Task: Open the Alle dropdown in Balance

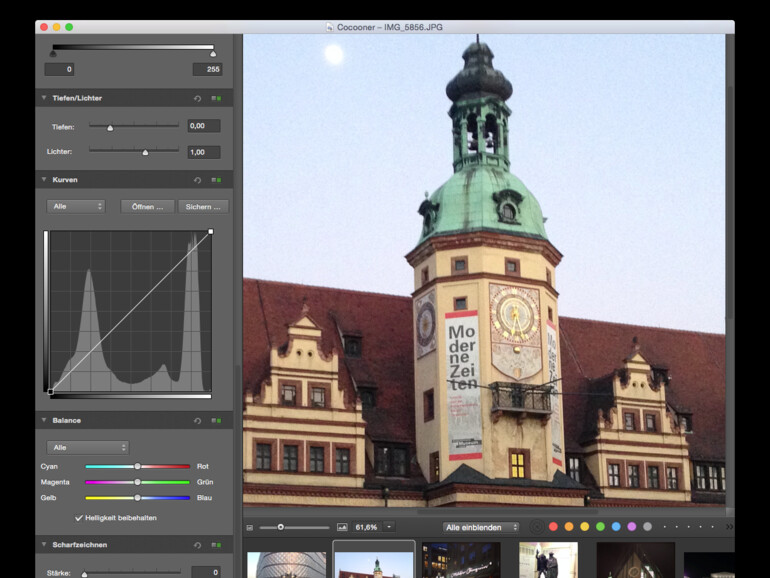Action: [88, 447]
